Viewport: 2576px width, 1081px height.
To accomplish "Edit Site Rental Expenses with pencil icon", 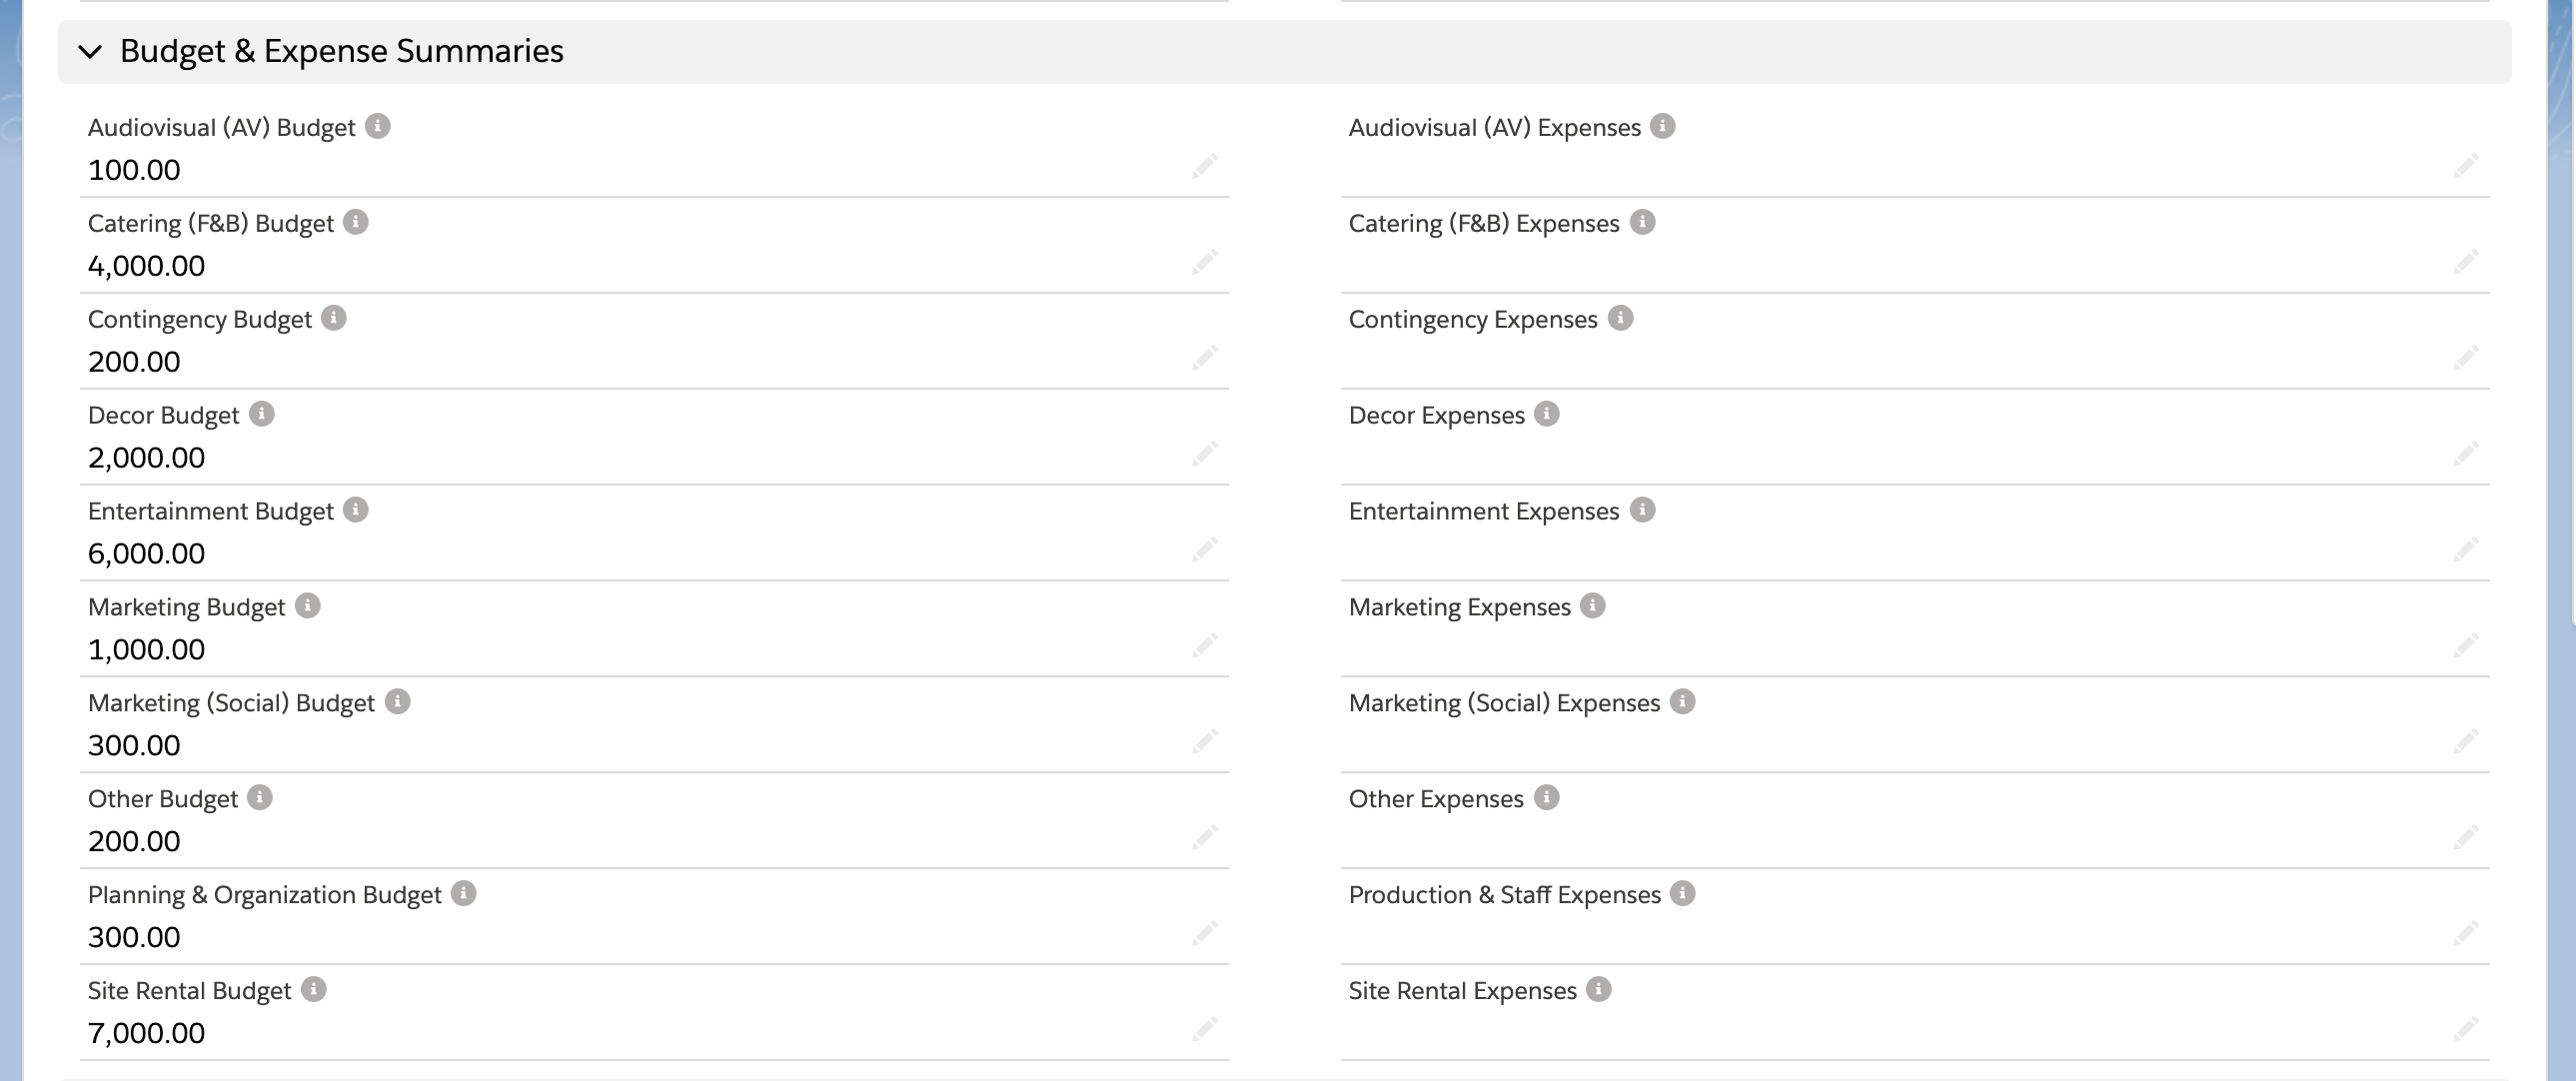I will [2465, 1029].
